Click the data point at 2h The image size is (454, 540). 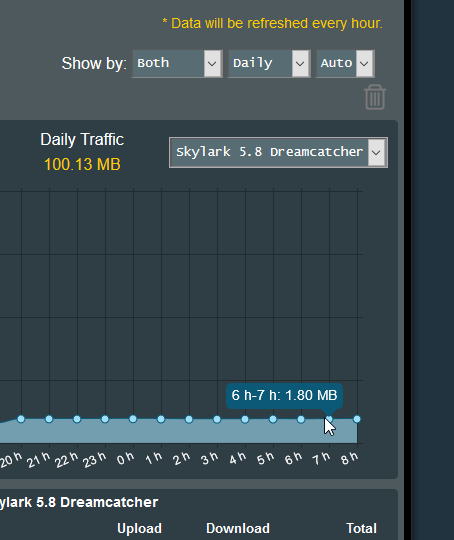pos(189,419)
